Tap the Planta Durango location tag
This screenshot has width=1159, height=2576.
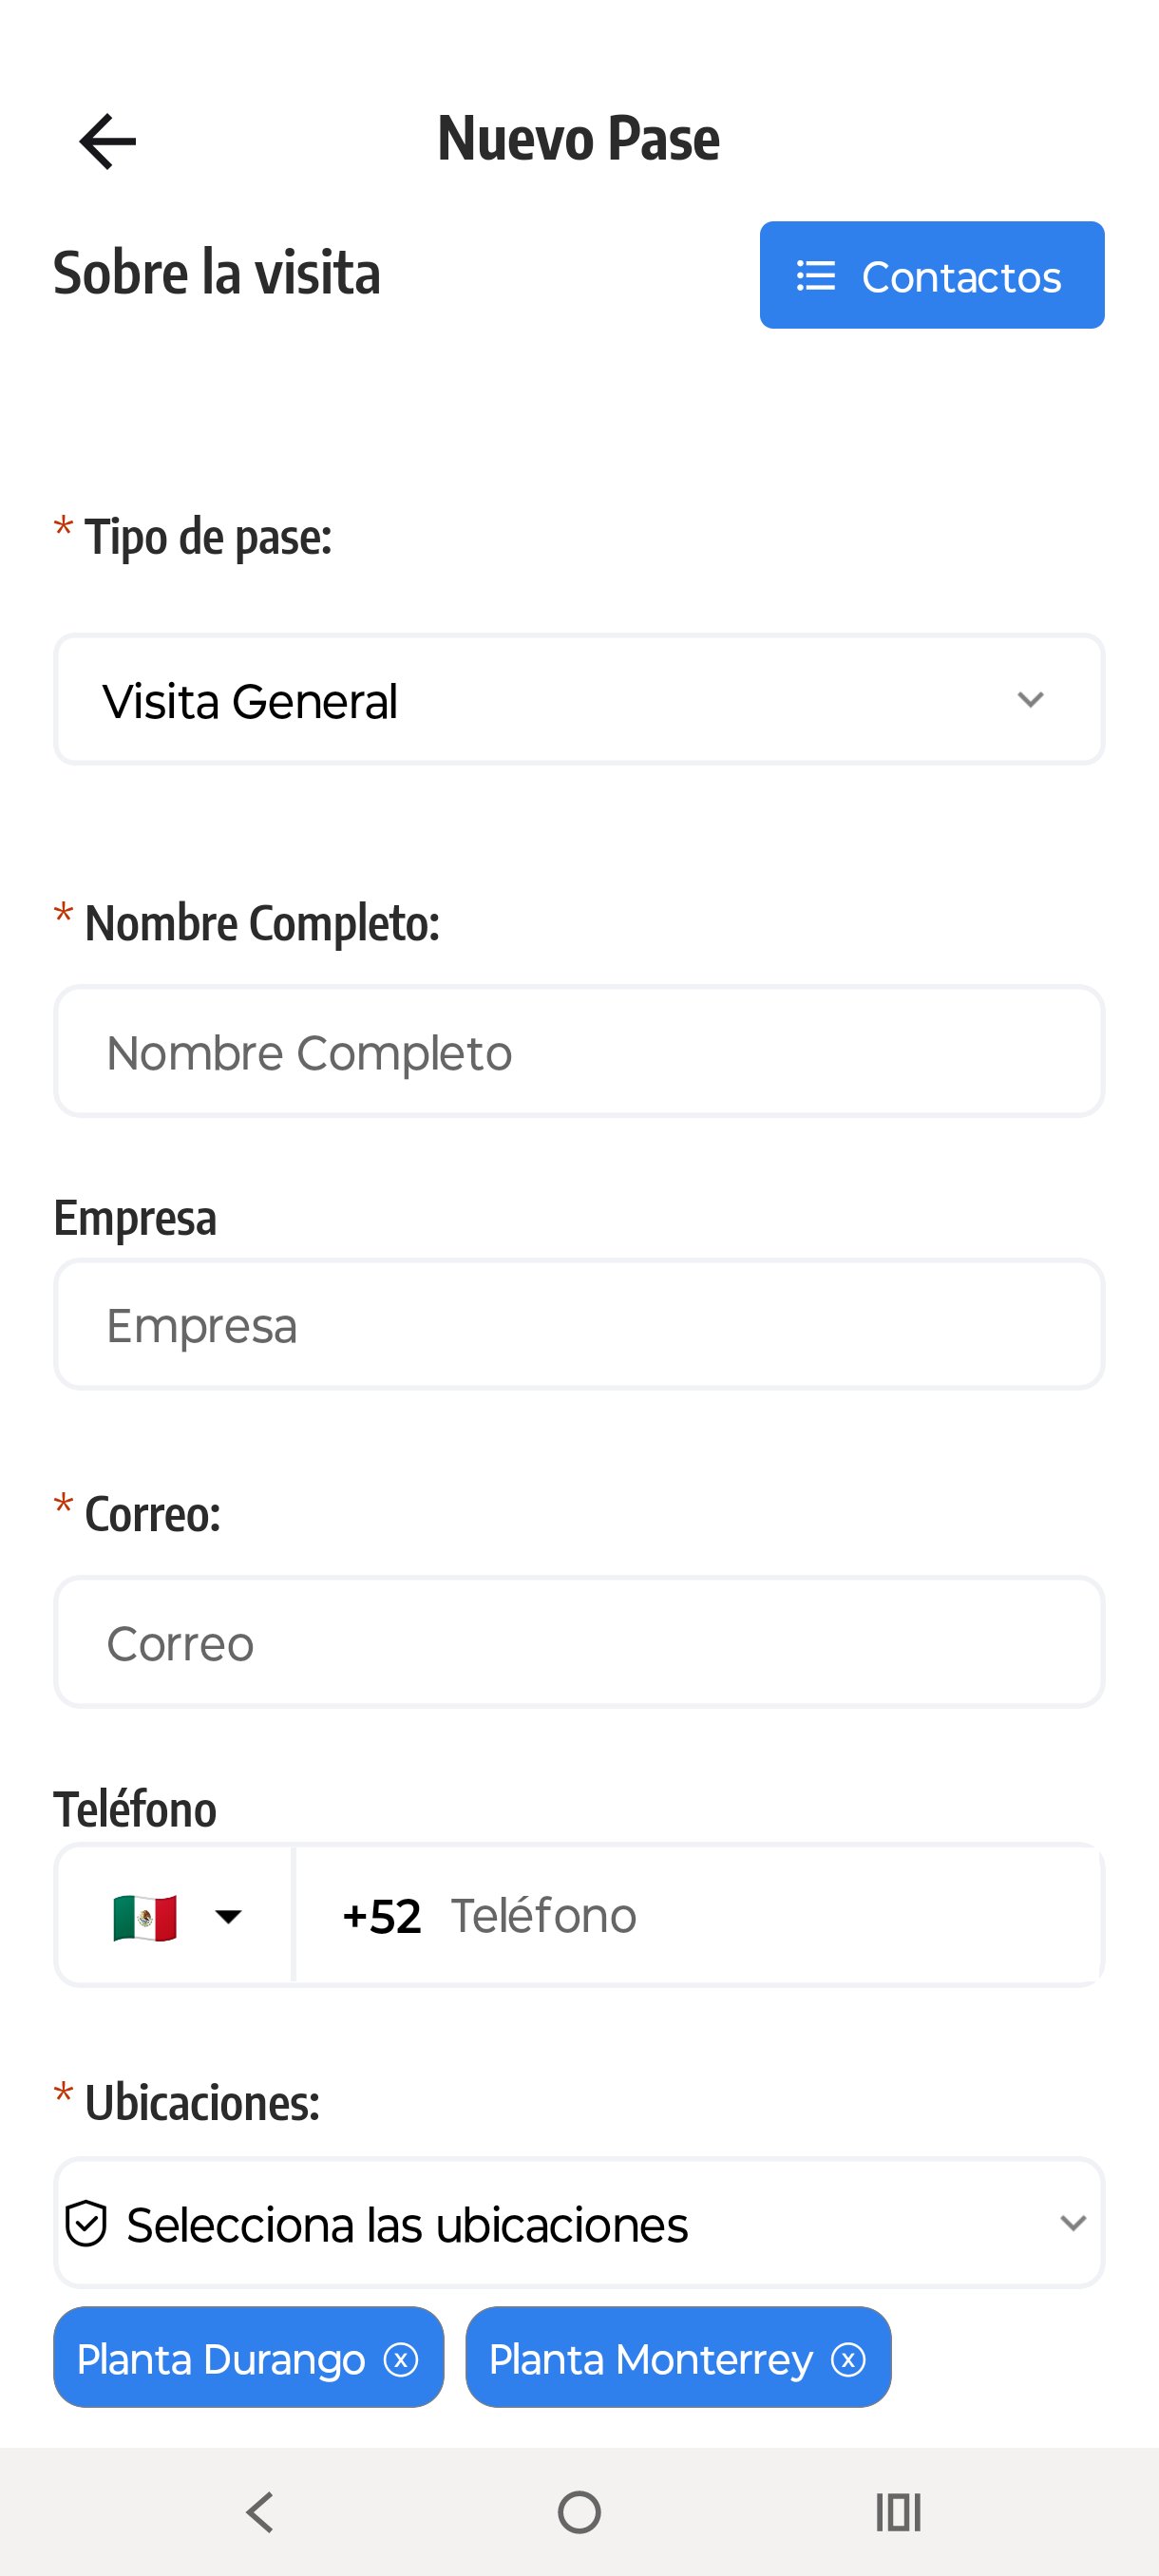[221, 2360]
